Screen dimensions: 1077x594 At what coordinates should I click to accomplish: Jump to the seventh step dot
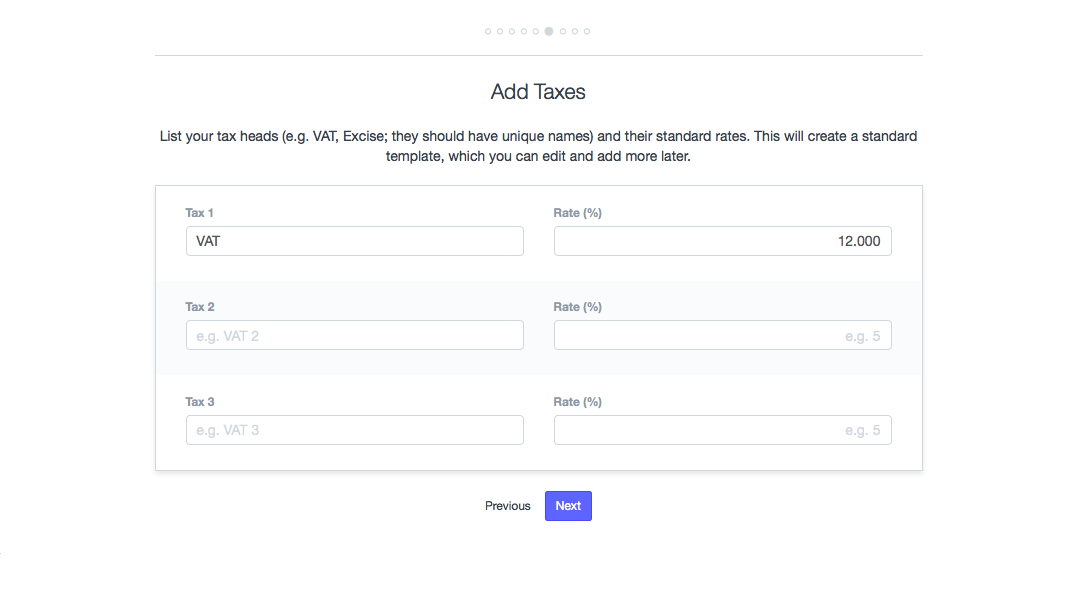[x=563, y=32]
